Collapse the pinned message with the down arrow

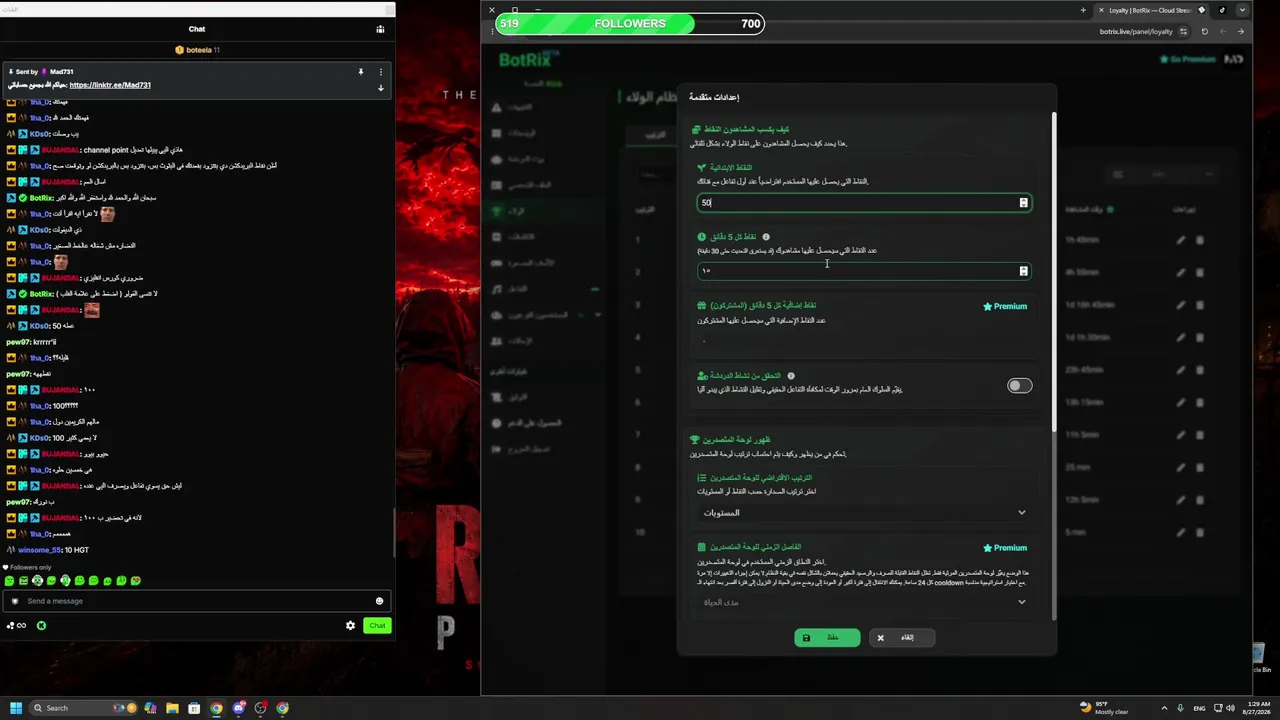[380, 88]
